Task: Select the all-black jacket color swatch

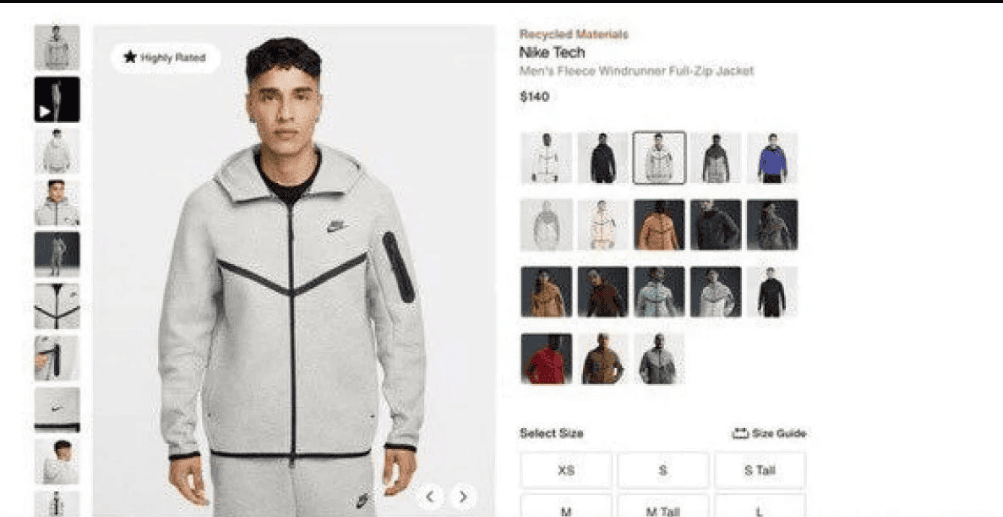Action: pos(603,158)
